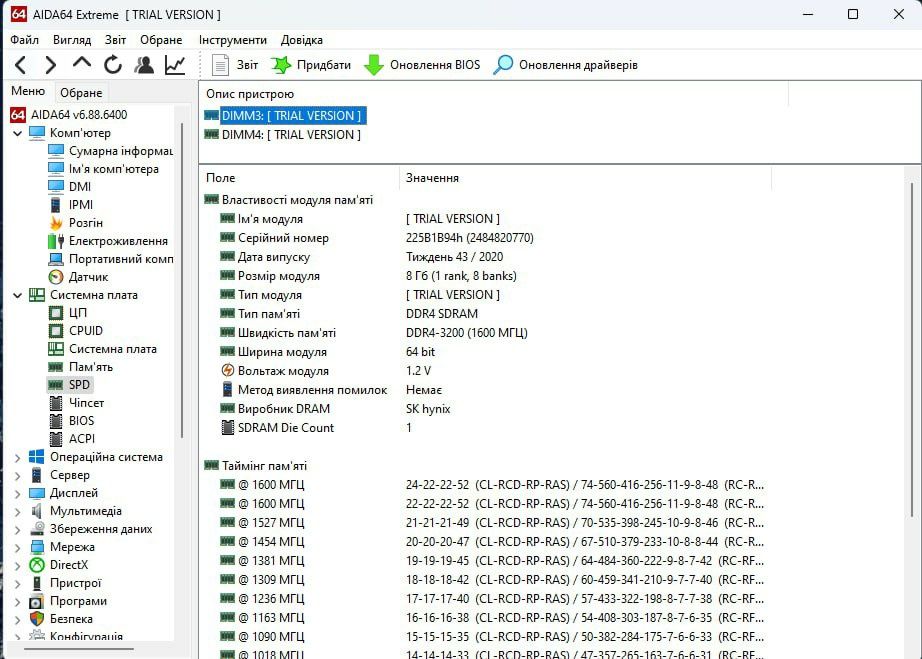
Task: Expand the Дисплей tree node
Action: coord(18,493)
